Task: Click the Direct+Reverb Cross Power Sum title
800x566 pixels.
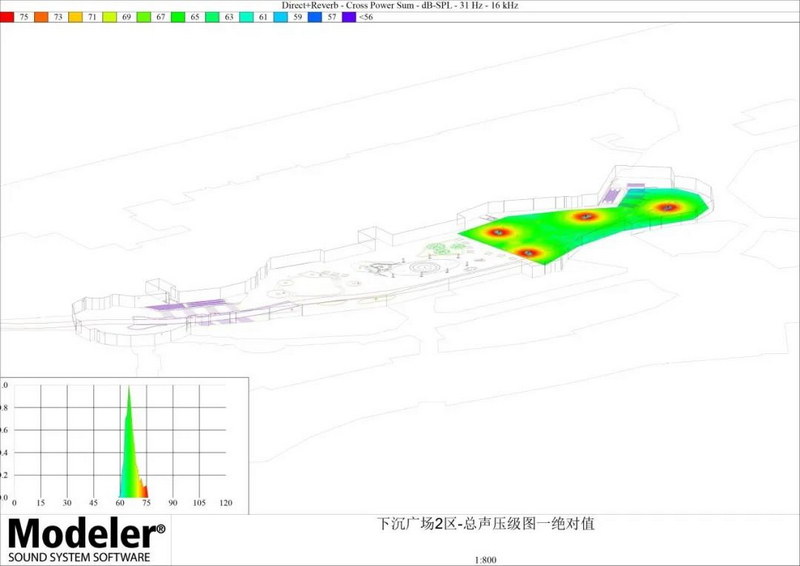Action: pos(400,6)
